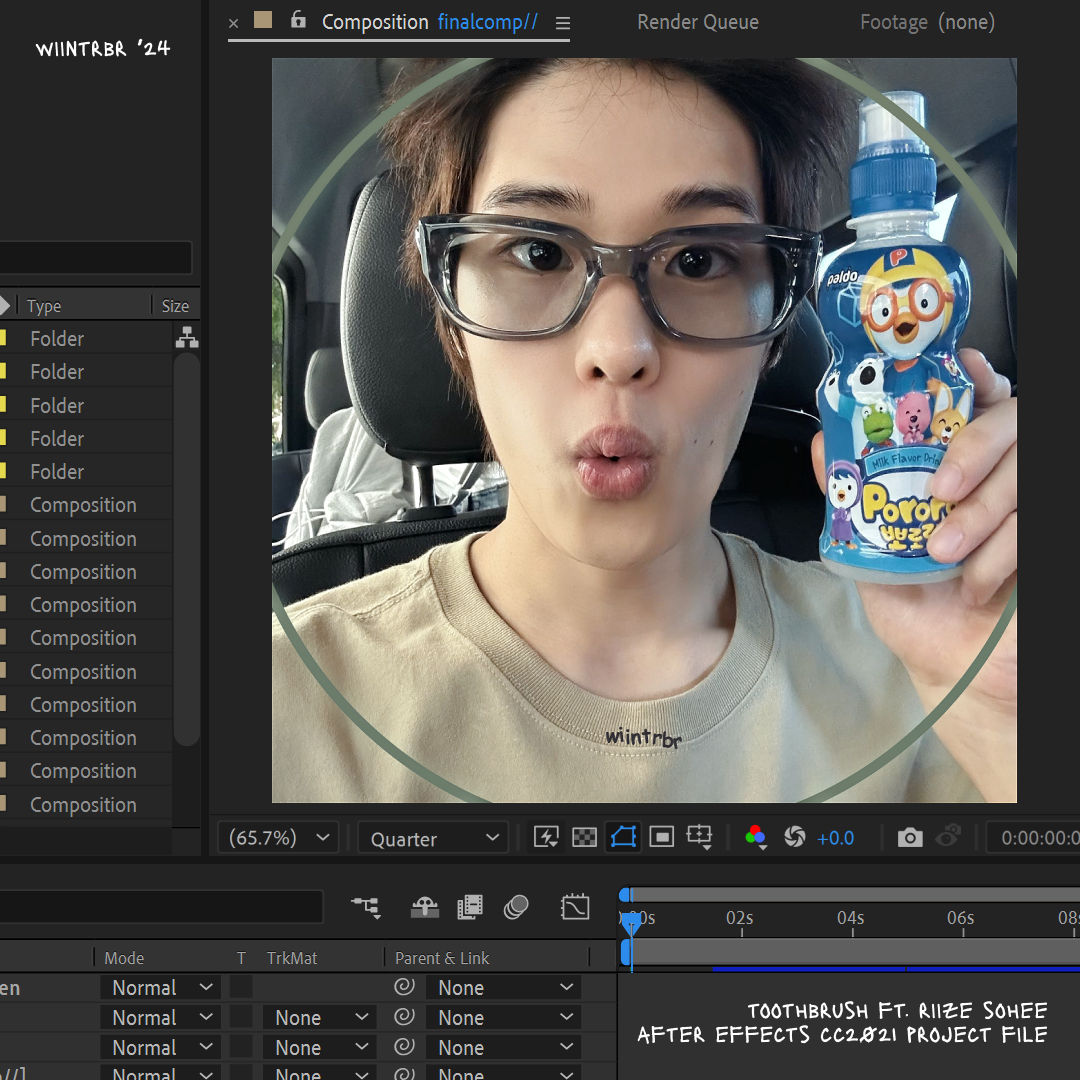This screenshot has height=1080, width=1080.
Task: Click the project panel vertical scrollbar
Action: click(x=186, y=550)
